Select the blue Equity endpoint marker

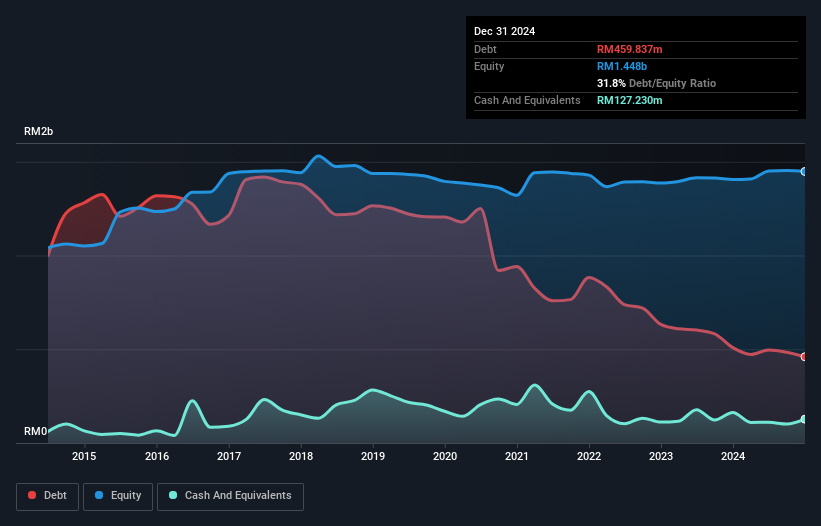click(x=804, y=172)
